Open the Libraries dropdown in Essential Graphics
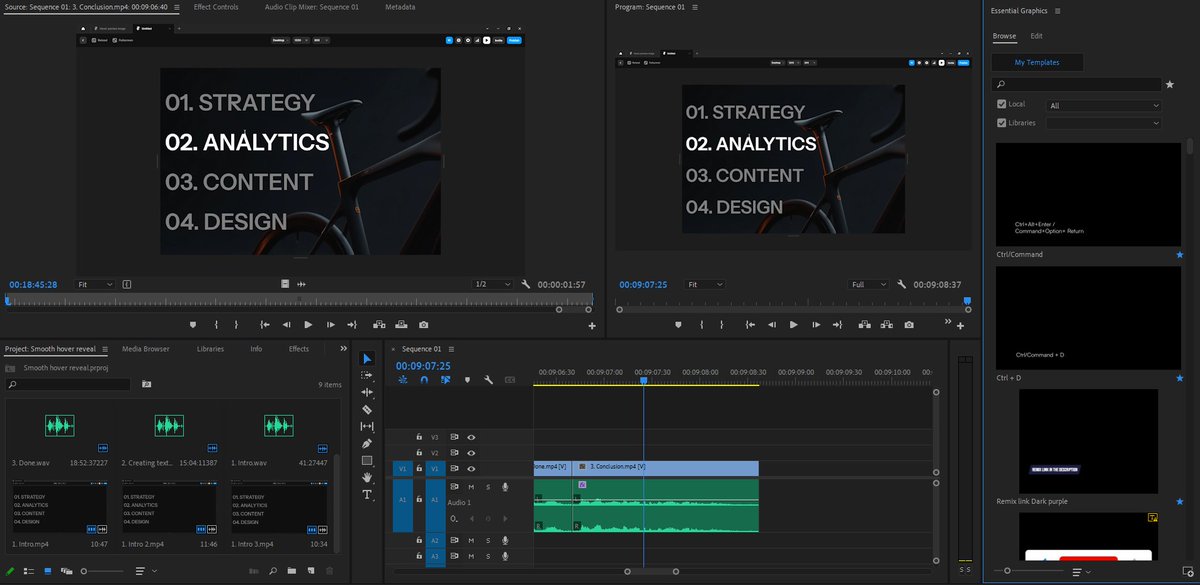This screenshot has width=1200, height=585. pos(1104,123)
